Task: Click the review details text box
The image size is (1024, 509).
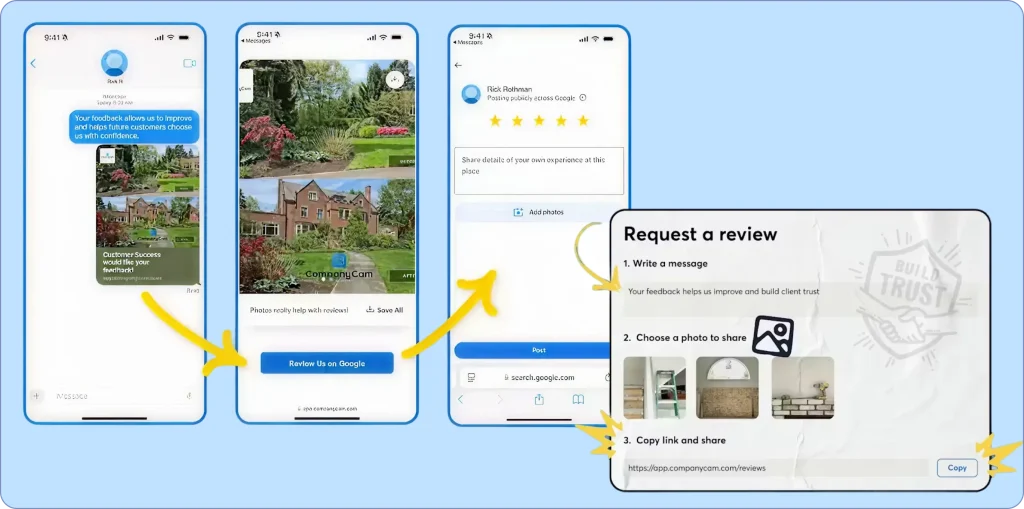Action: 539,170
